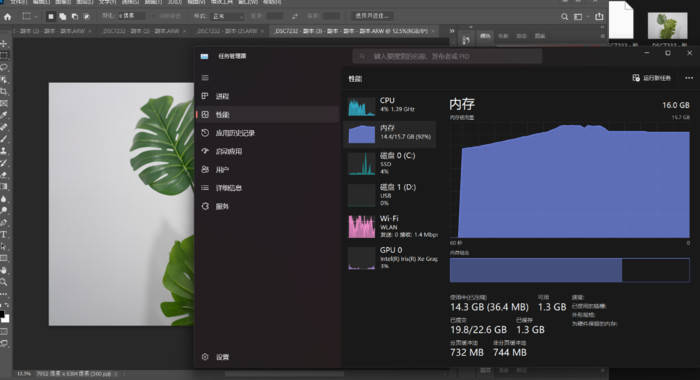Select the Move tool in Photoshop
Screen dimensions: 700x380
tap(4, 44)
